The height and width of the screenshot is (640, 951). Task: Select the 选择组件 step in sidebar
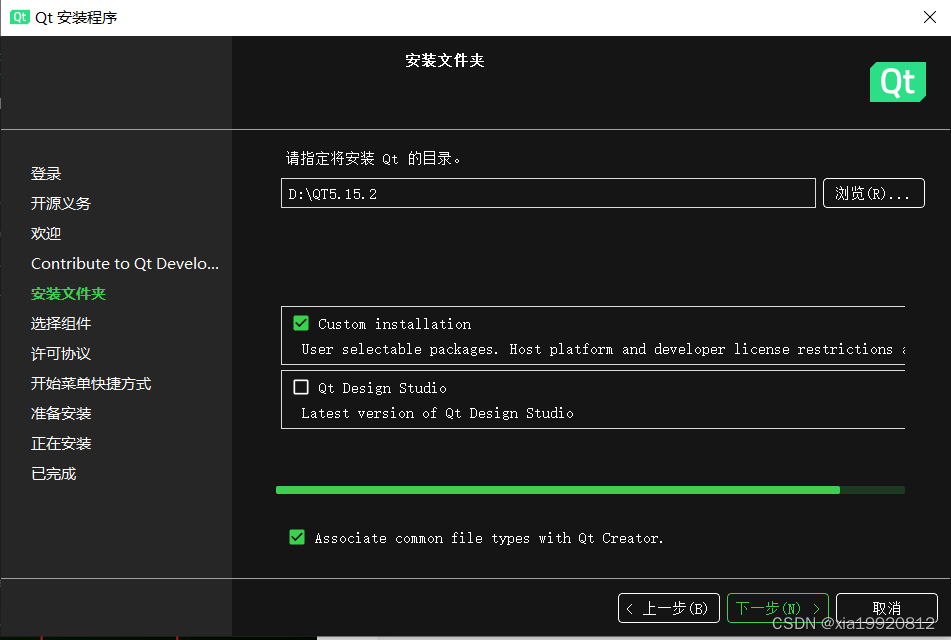click(61, 323)
